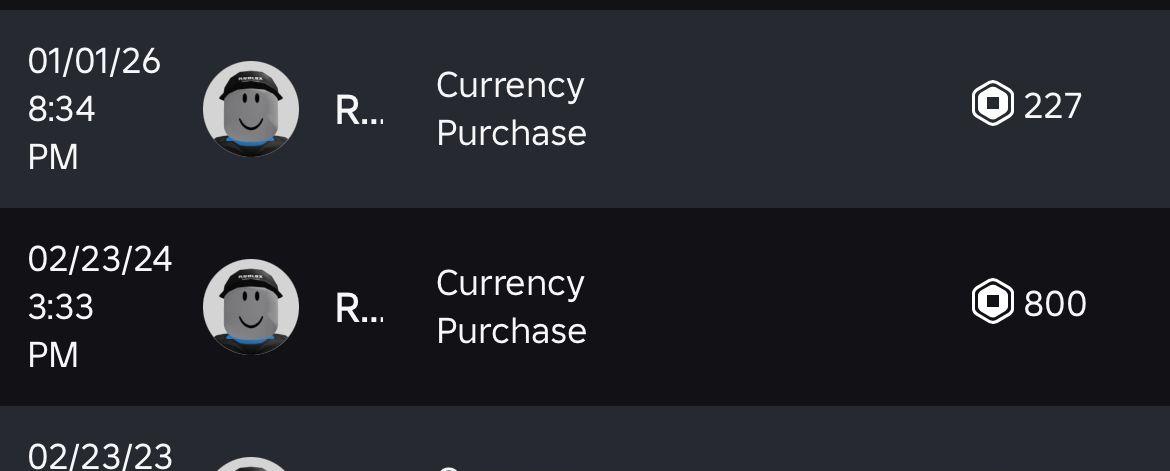1170x471 pixels.
Task: Select Currency Purchase label in the 01/01/26 row
Action: tap(511, 109)
